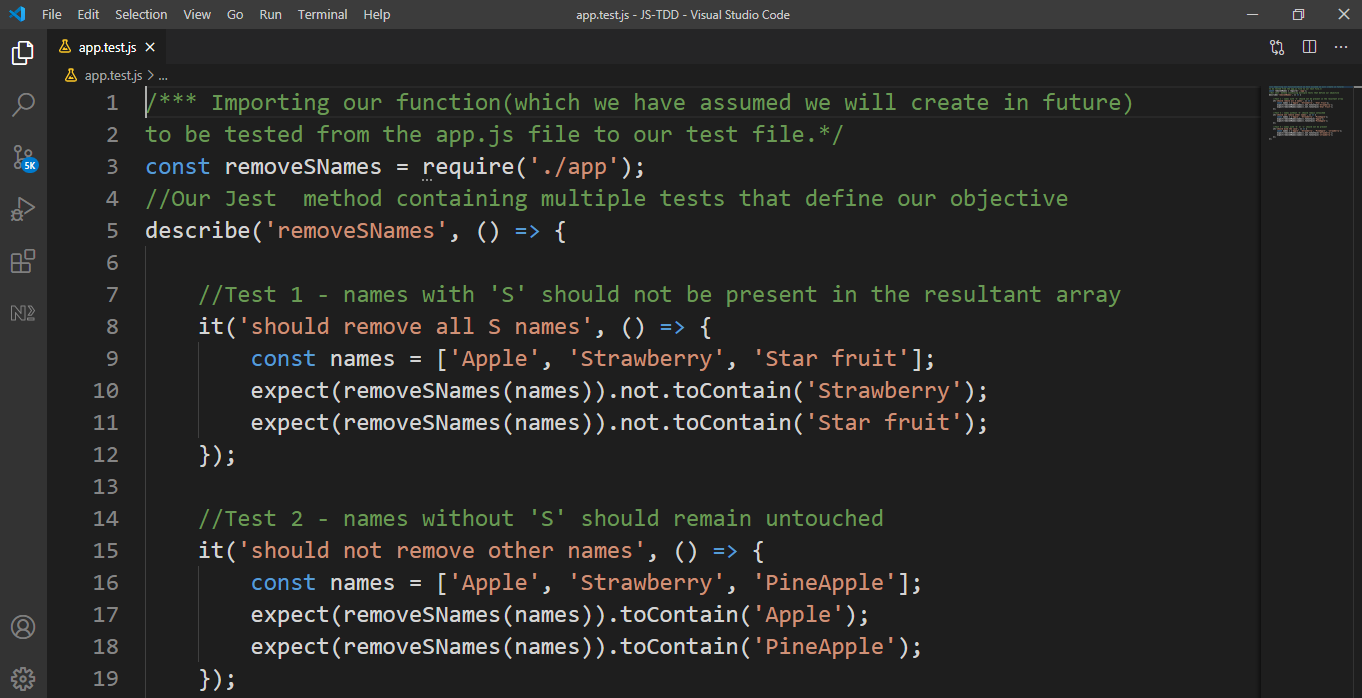Viewport: 1362px width, 698px height.
Task: Open the N2 extension sidebar icon
Action: coord(23,313)
